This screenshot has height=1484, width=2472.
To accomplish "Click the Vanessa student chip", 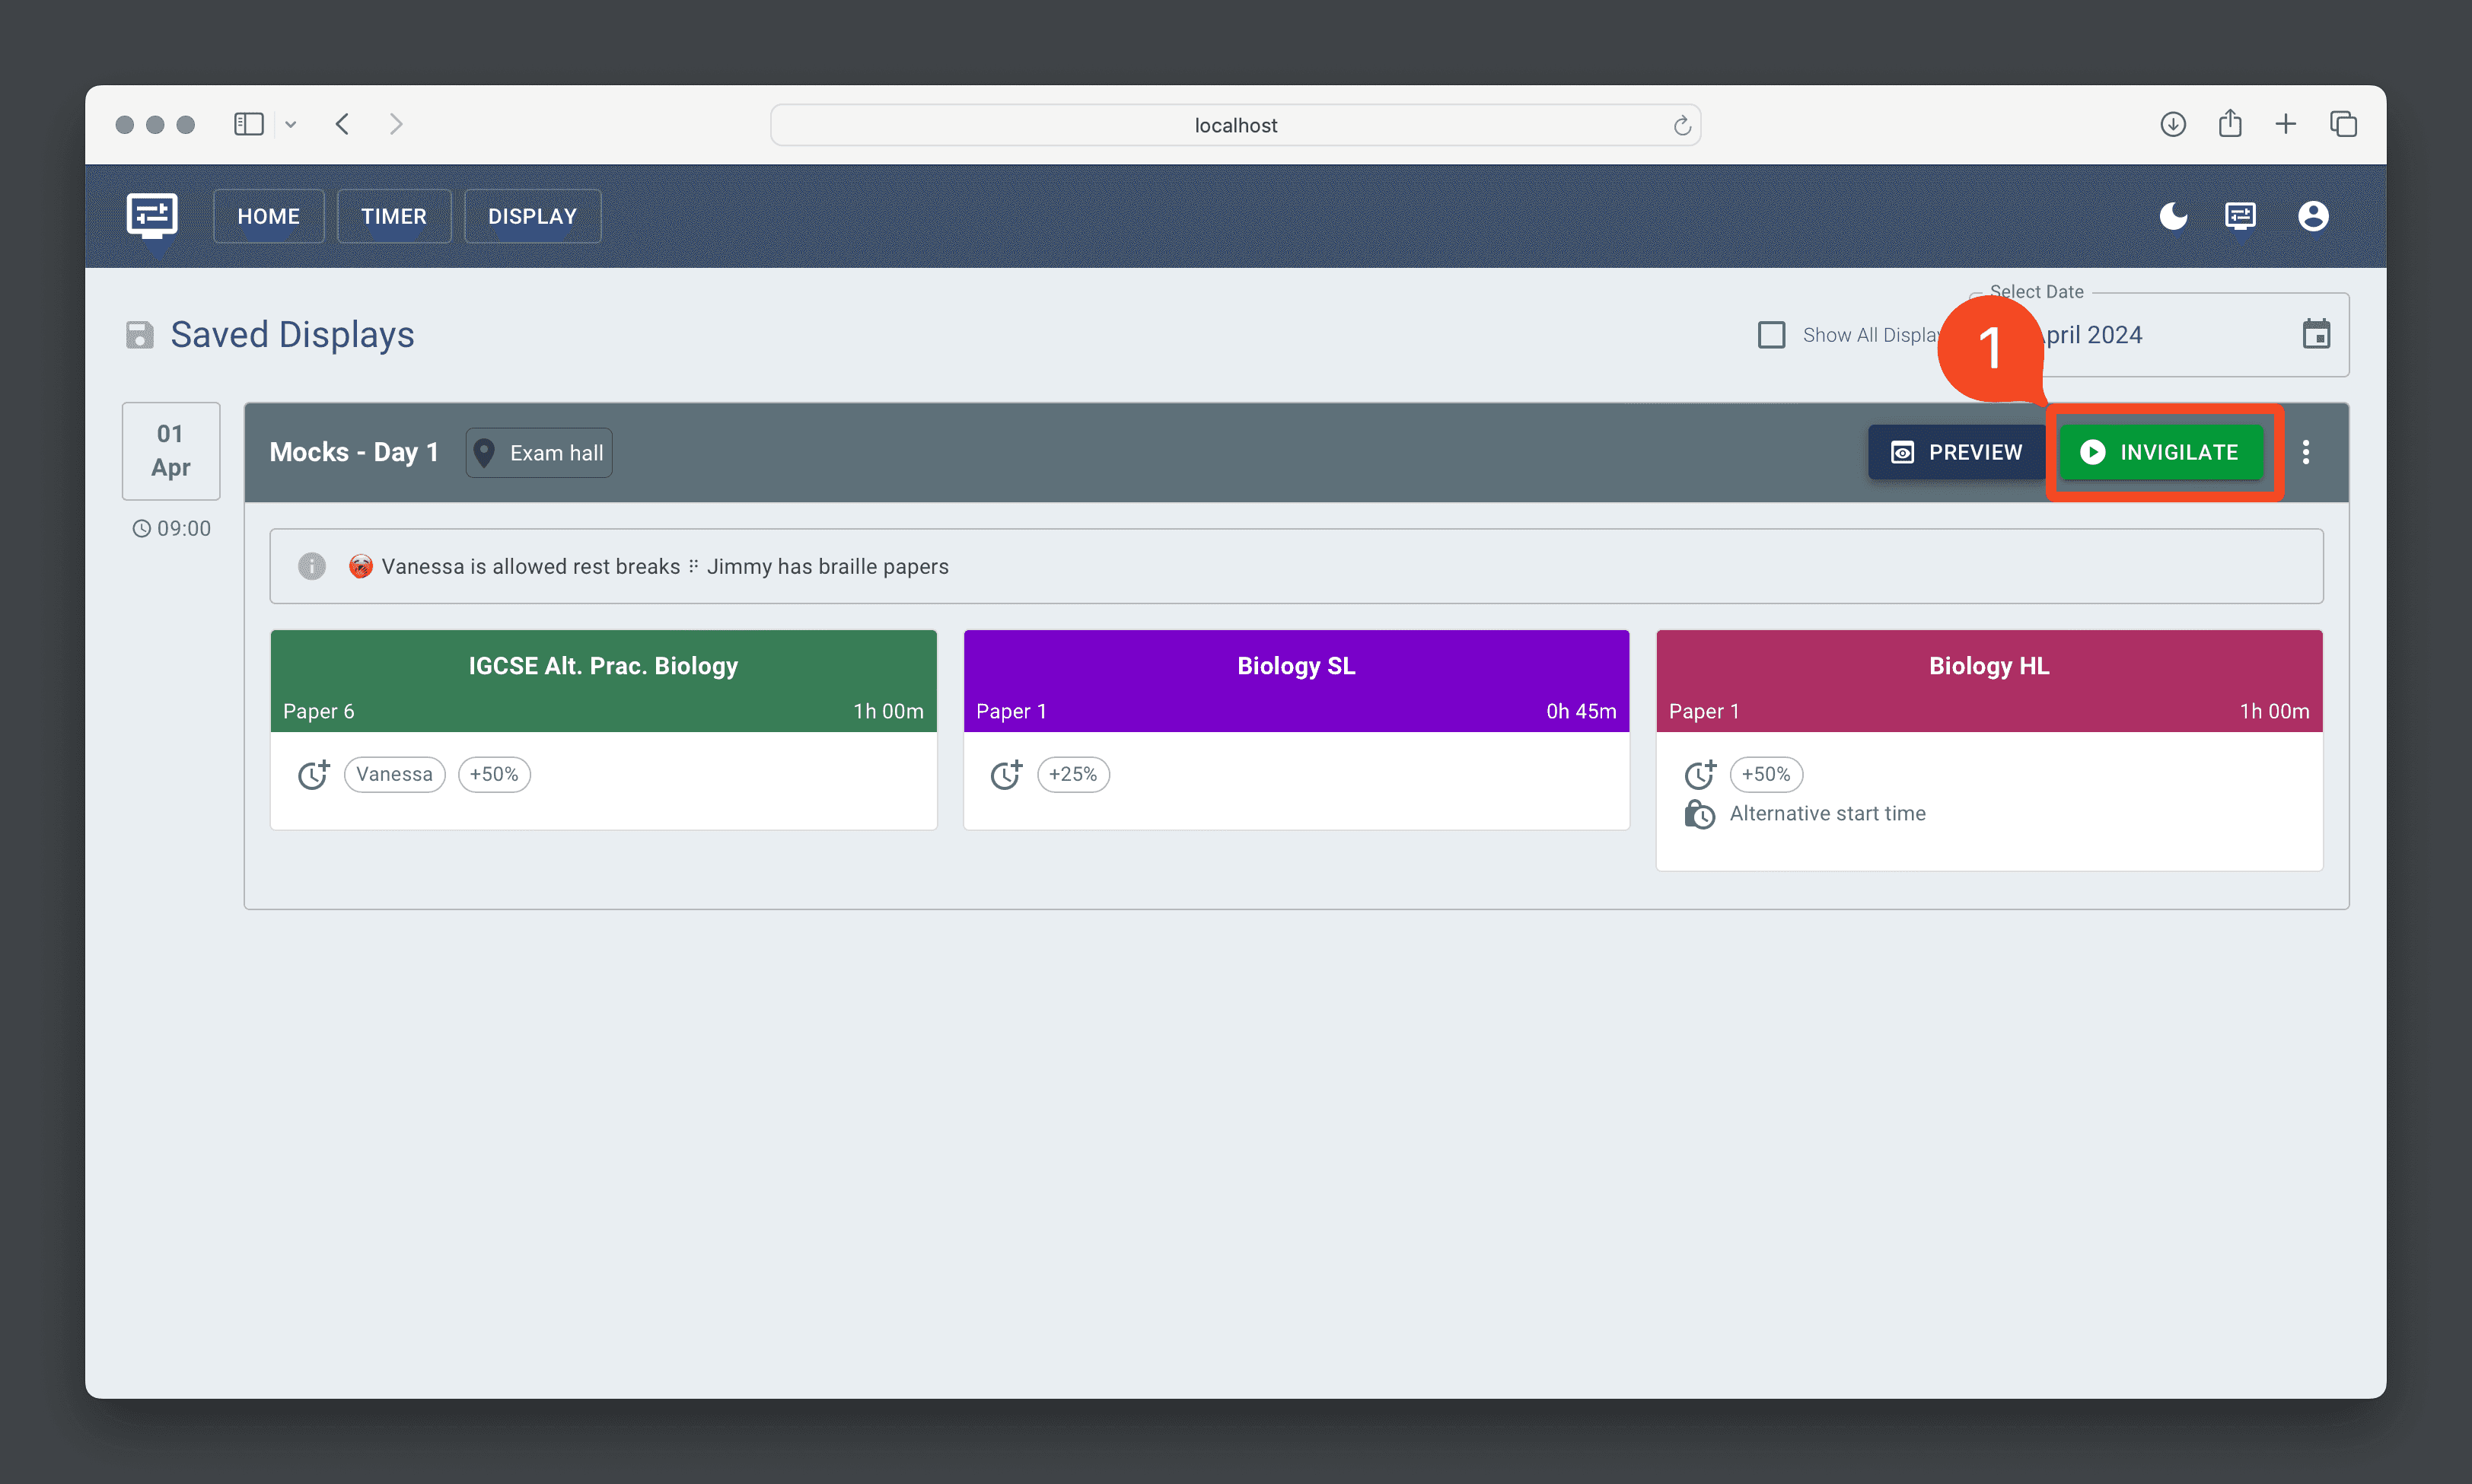I will 394,774.
